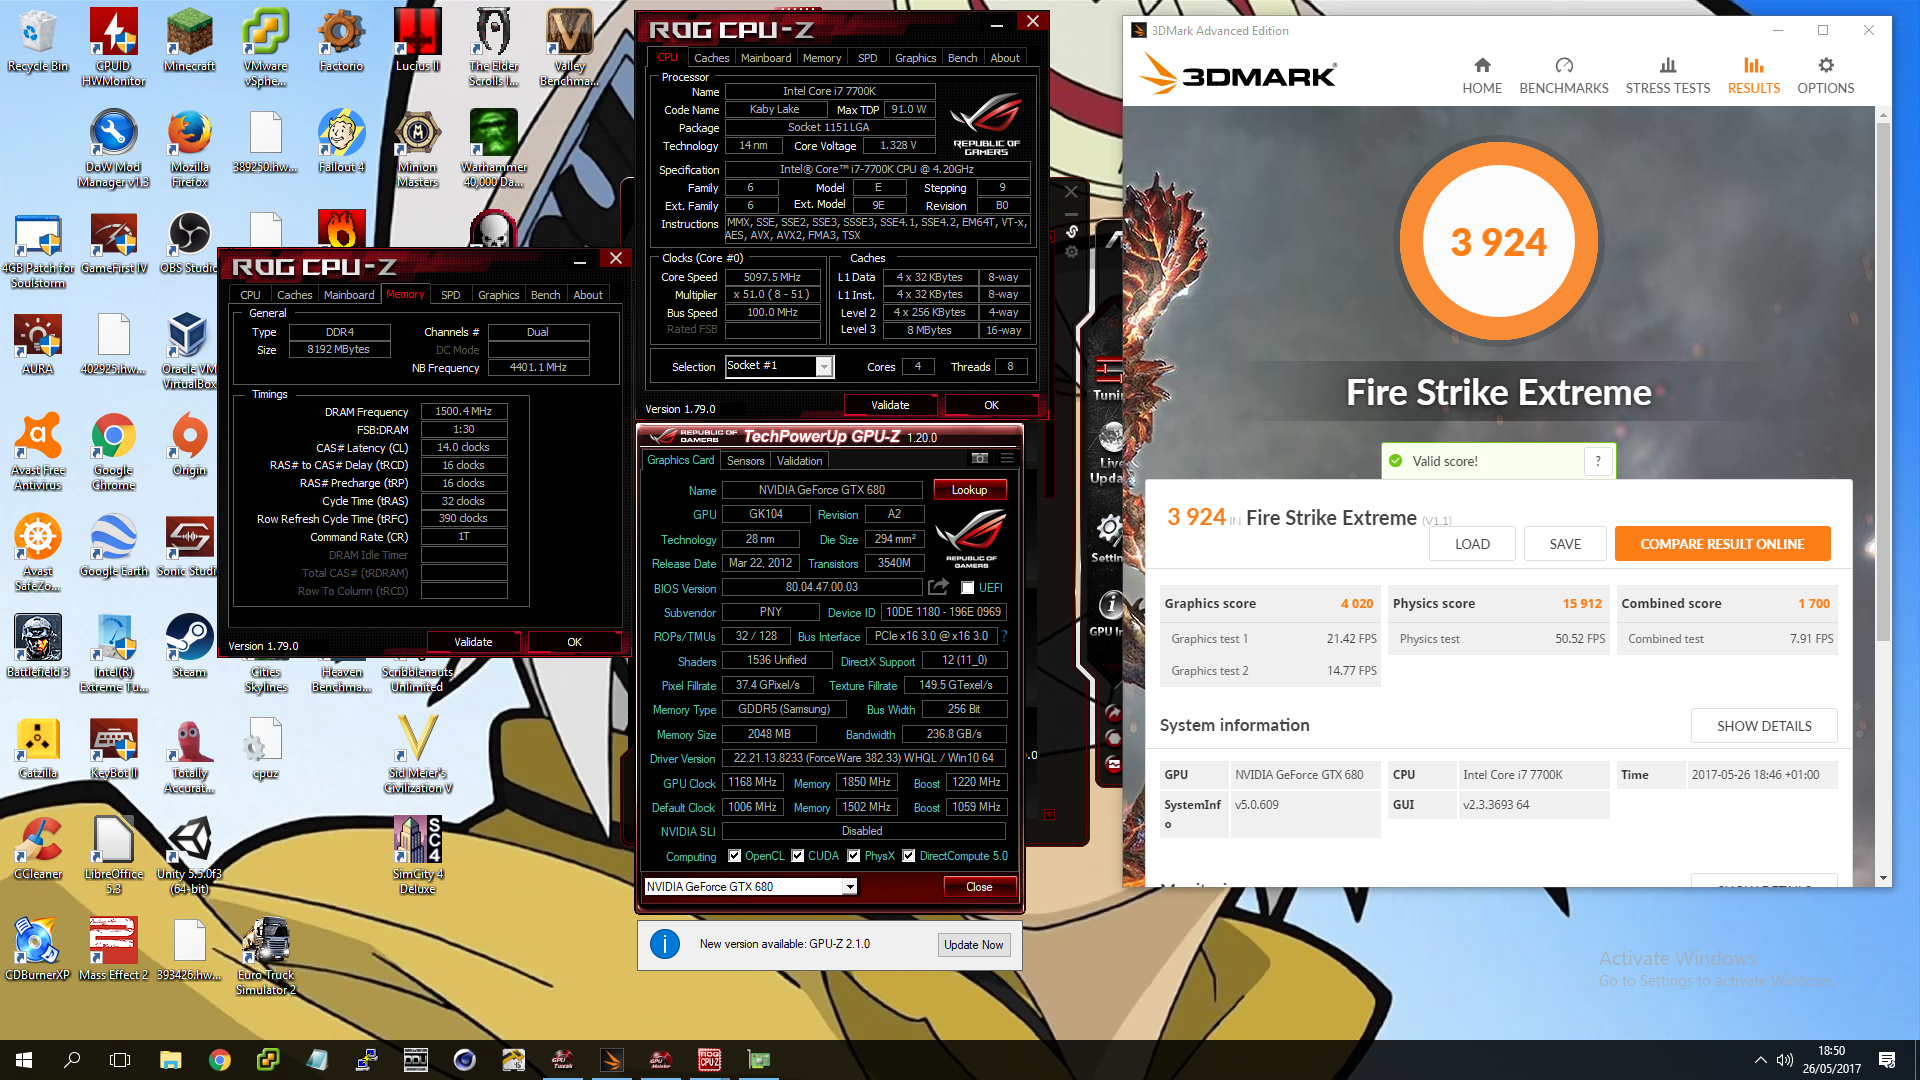
Task: Click the 3DMark taskbar icon
Action: pyautogui.click(x=612, y=1060)
